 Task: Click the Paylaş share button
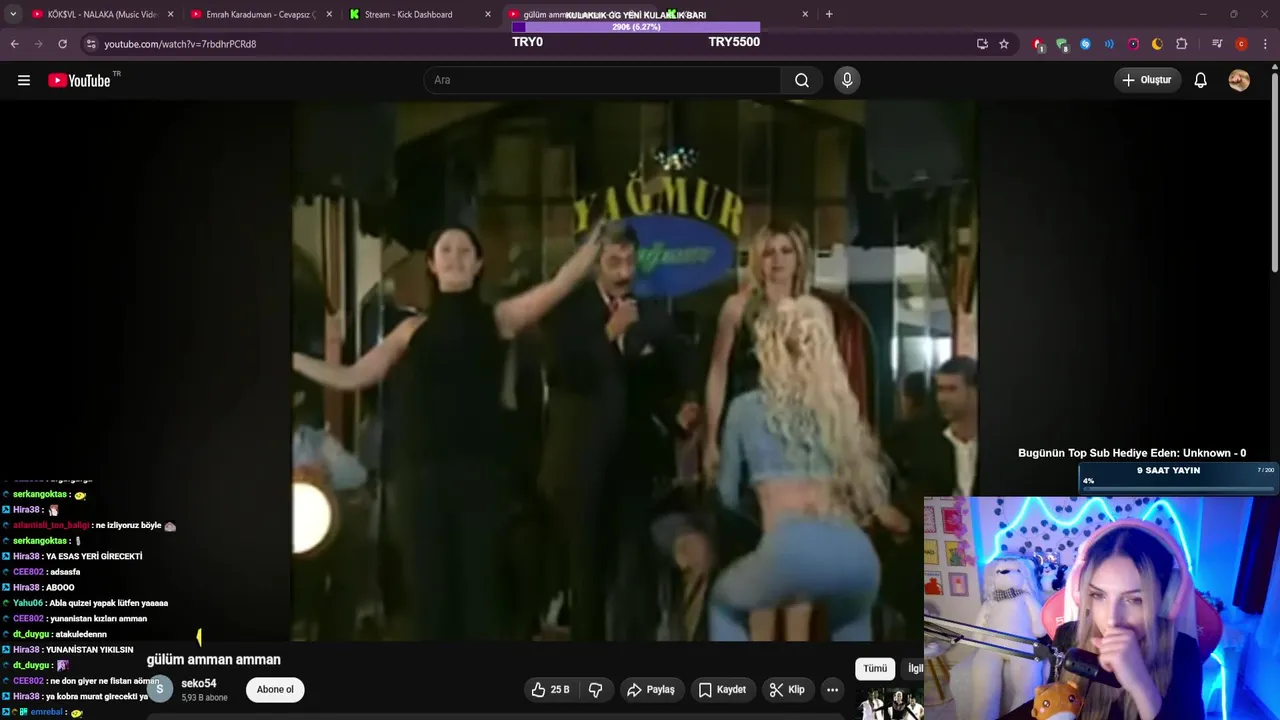click(651, 689)
